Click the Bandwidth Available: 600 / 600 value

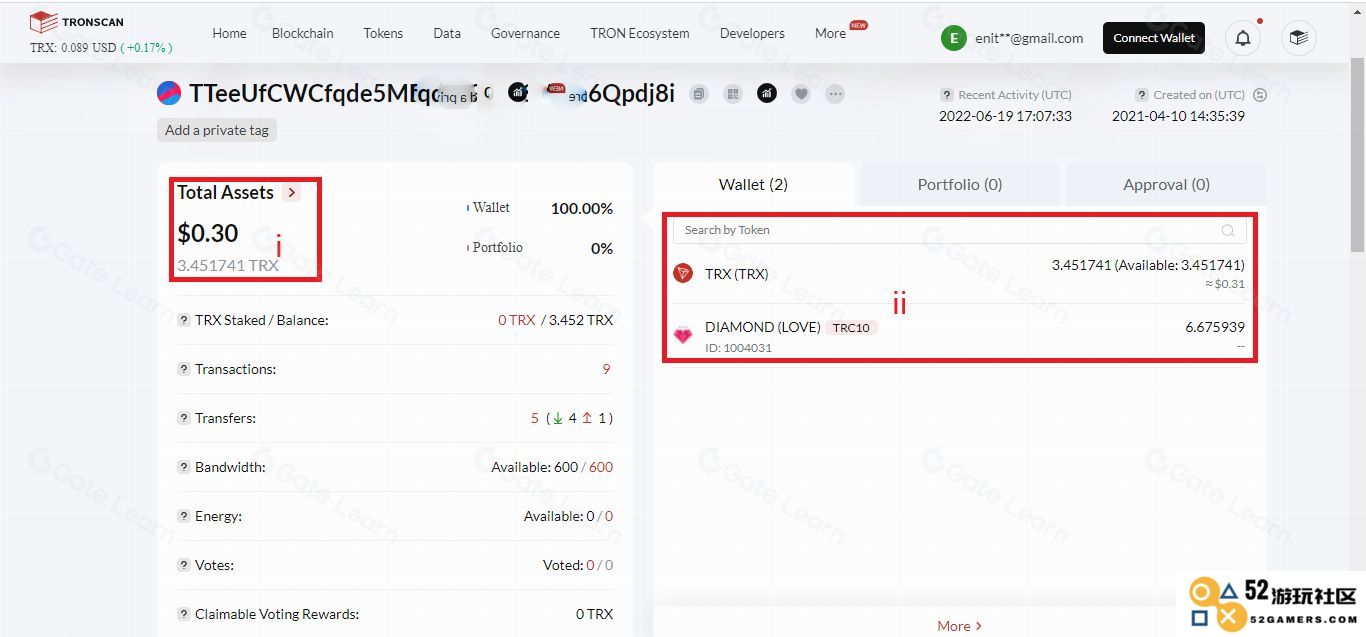(x=552, y=467)
